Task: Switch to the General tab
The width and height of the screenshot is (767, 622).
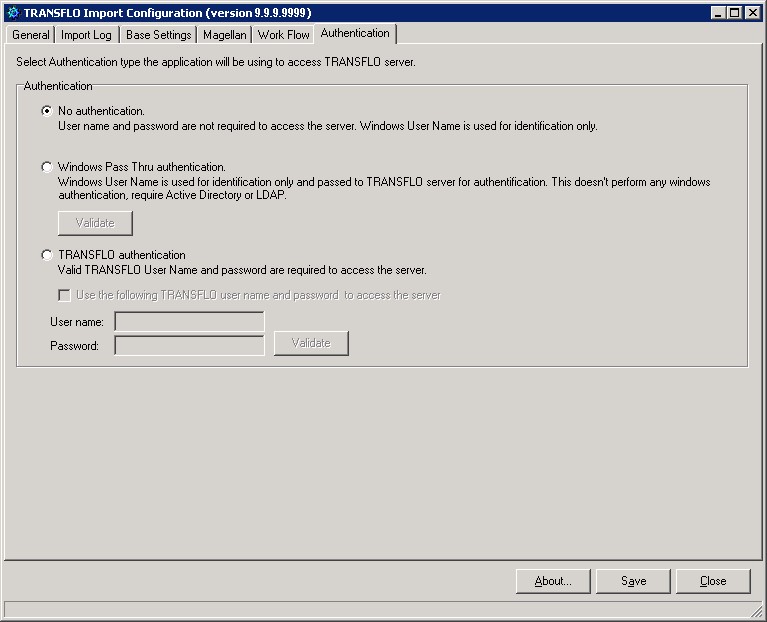Action: 30,35
